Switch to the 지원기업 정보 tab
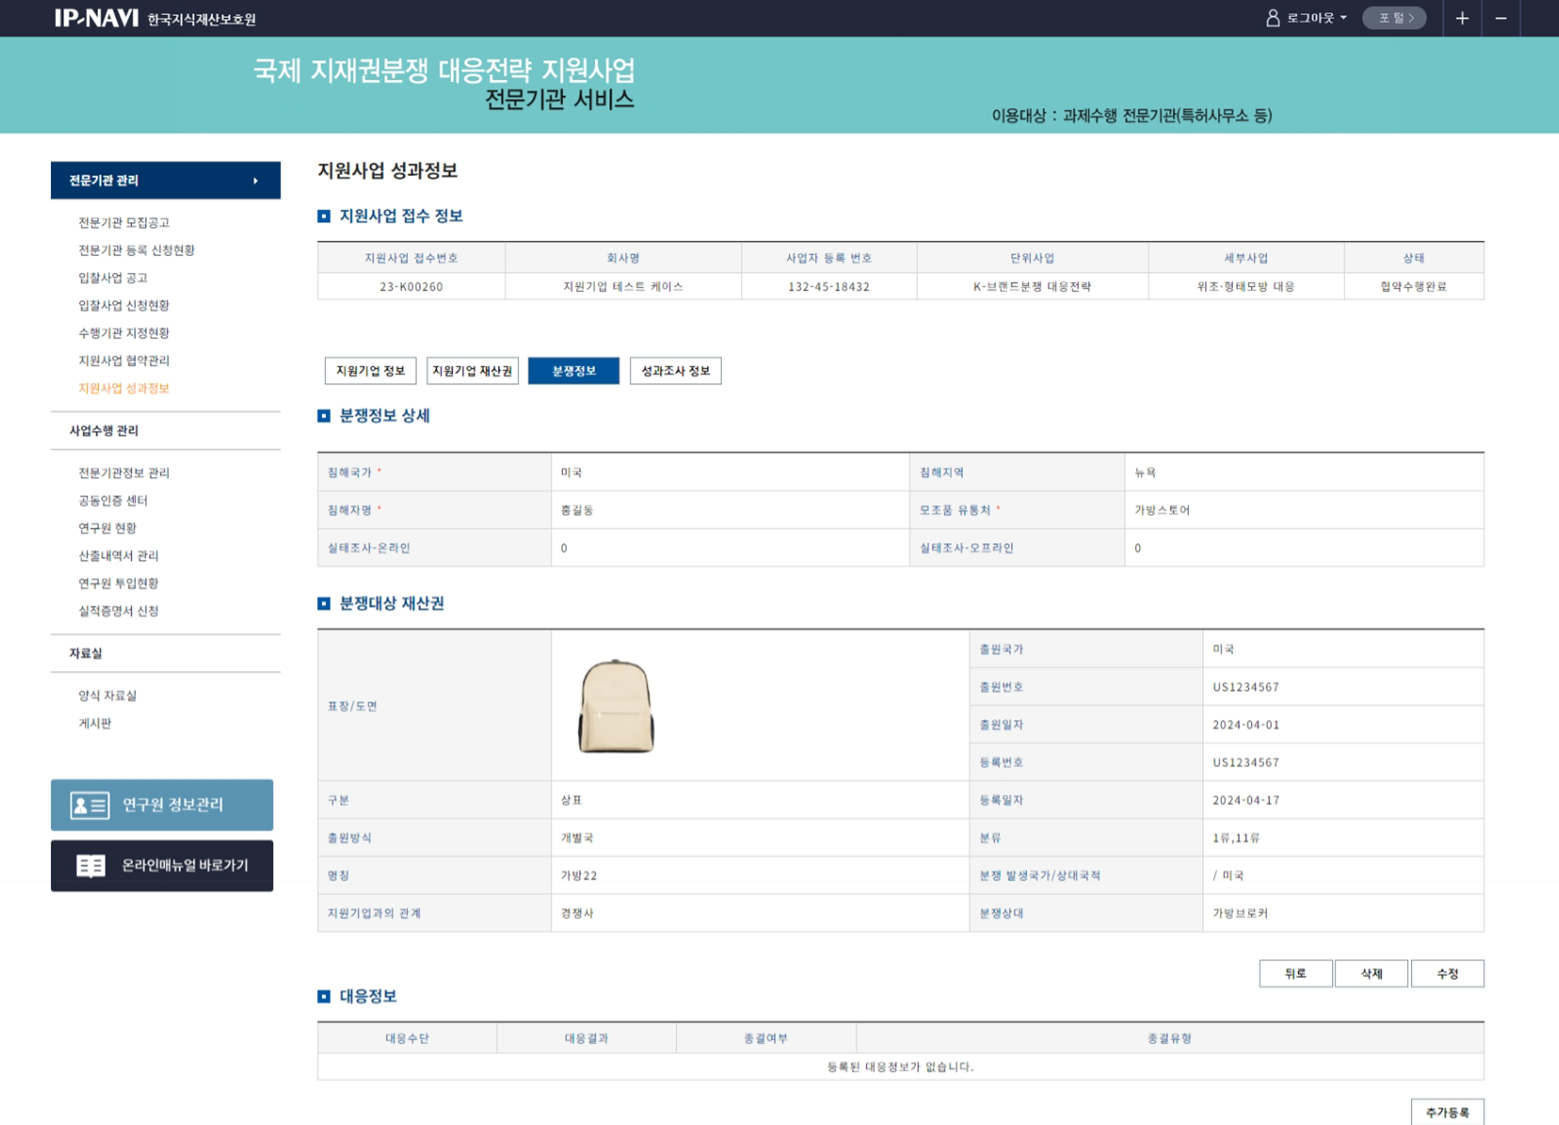 tap(370, 371)
